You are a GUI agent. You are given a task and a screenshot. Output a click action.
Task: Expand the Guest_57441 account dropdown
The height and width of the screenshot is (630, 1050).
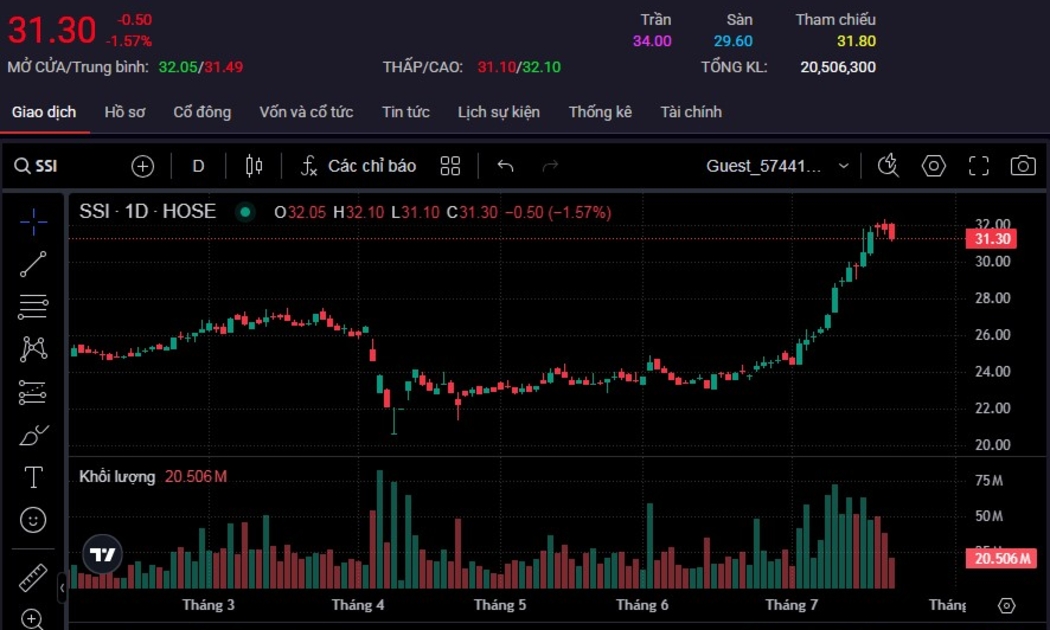coord(843,166)
